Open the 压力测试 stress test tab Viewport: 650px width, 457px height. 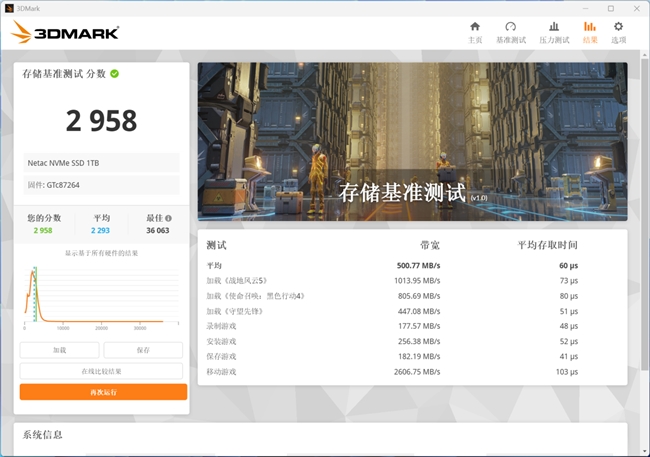pos(554,33)
